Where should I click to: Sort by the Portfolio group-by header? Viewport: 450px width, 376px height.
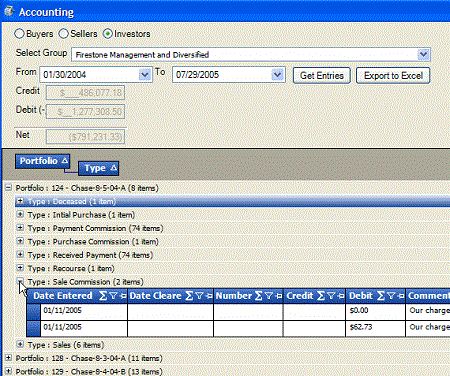coord(42,161)
